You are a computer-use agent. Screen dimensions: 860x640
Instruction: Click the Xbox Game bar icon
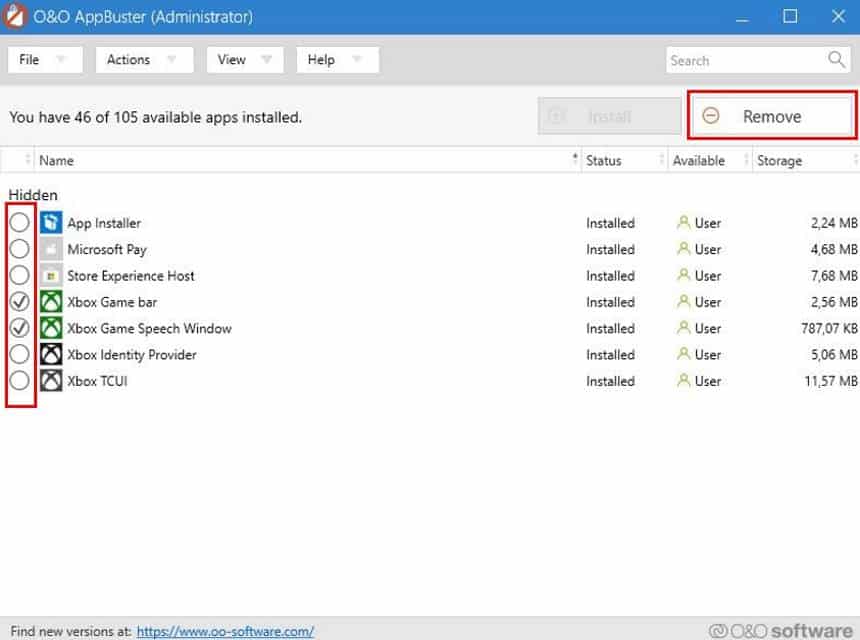click(x=51, y=302)
